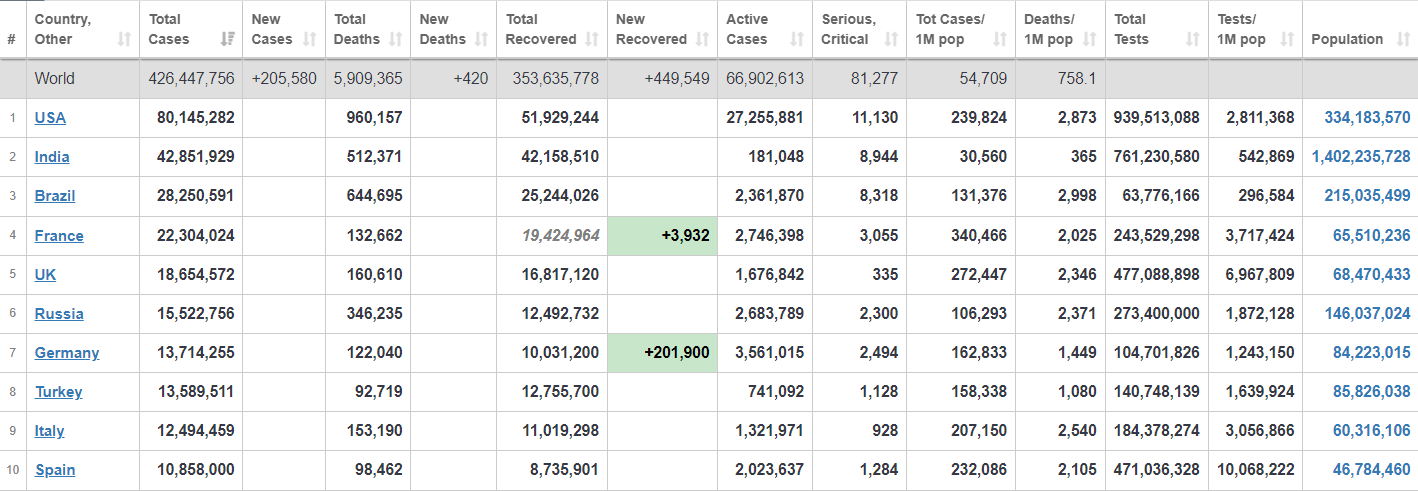
Task: Select World new cases +205,580
Action: click(284, 78)
